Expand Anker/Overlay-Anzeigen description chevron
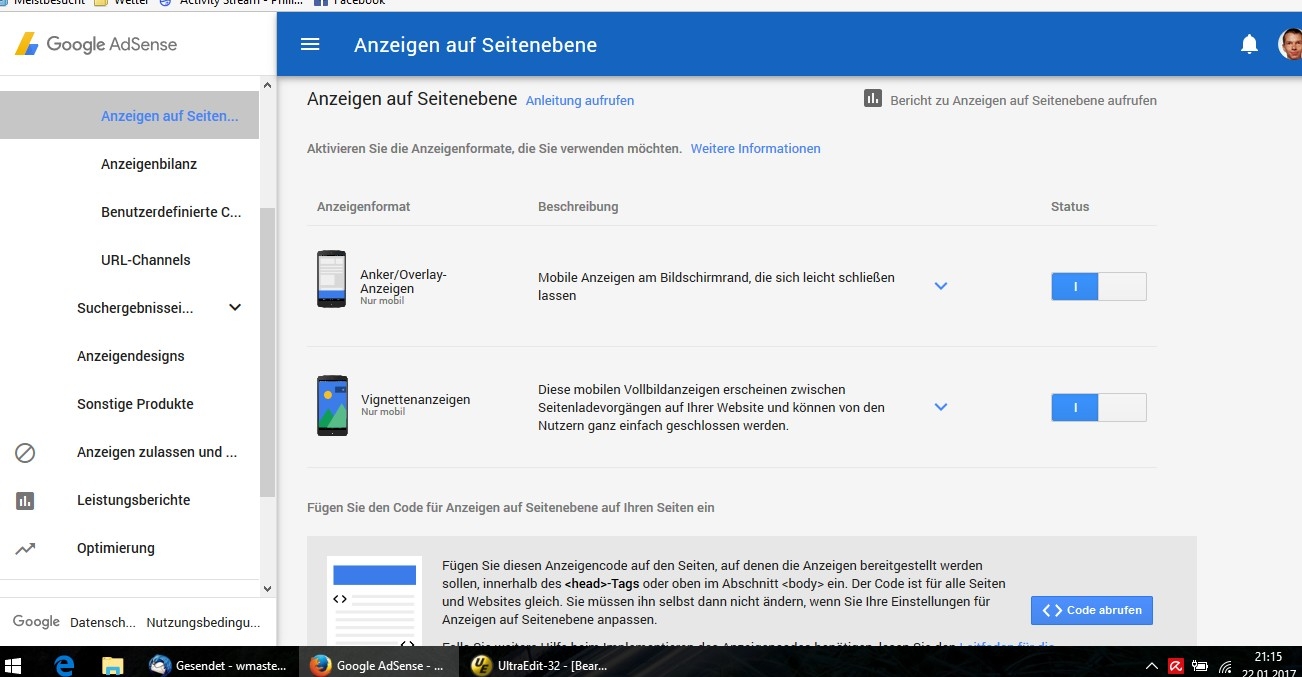 pos(940,286)
